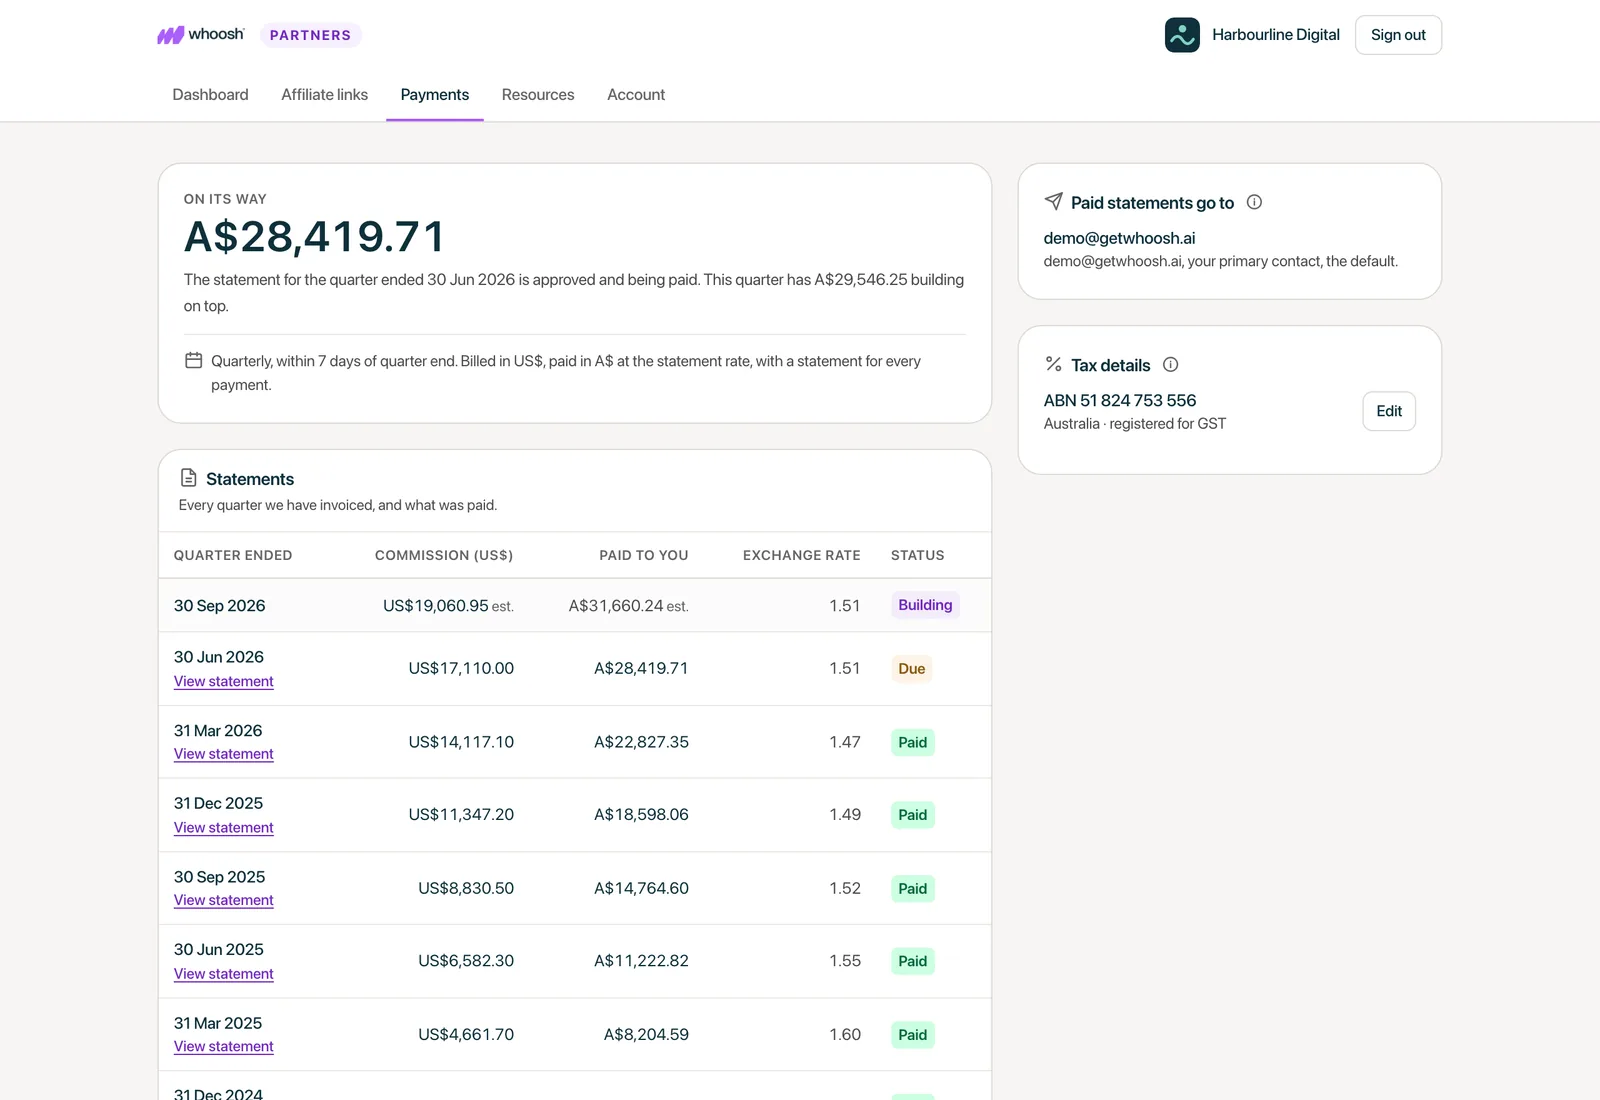Click info icon beside Paid statements go to

(x=1254, y=202)
